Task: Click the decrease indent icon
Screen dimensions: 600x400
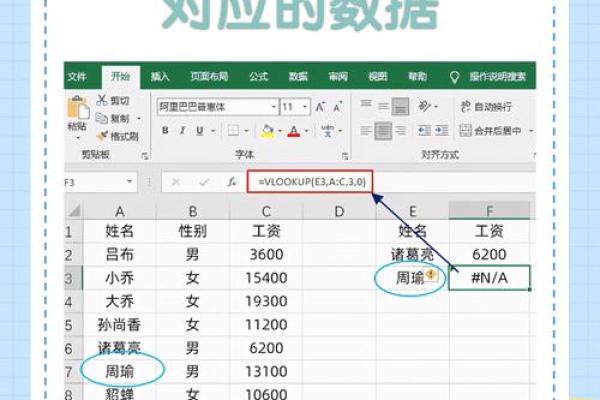Action: (x=424, y=131)
